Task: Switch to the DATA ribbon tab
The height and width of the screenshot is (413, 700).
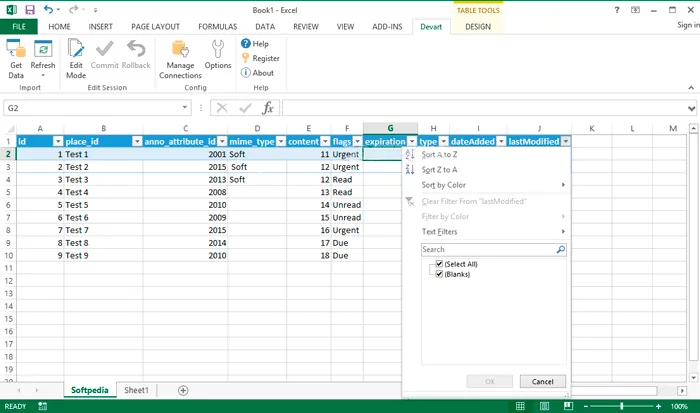Action: pos(265,27)
